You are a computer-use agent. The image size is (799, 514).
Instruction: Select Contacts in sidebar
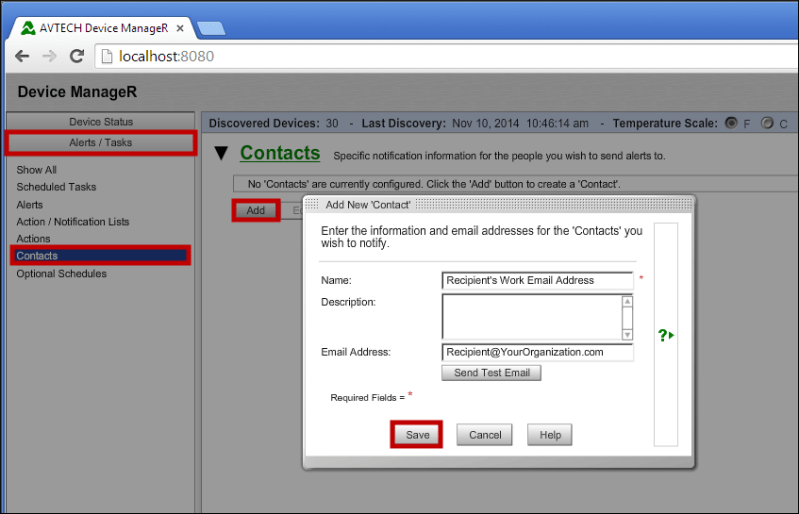pyautogui.click(x=100, y=255)
